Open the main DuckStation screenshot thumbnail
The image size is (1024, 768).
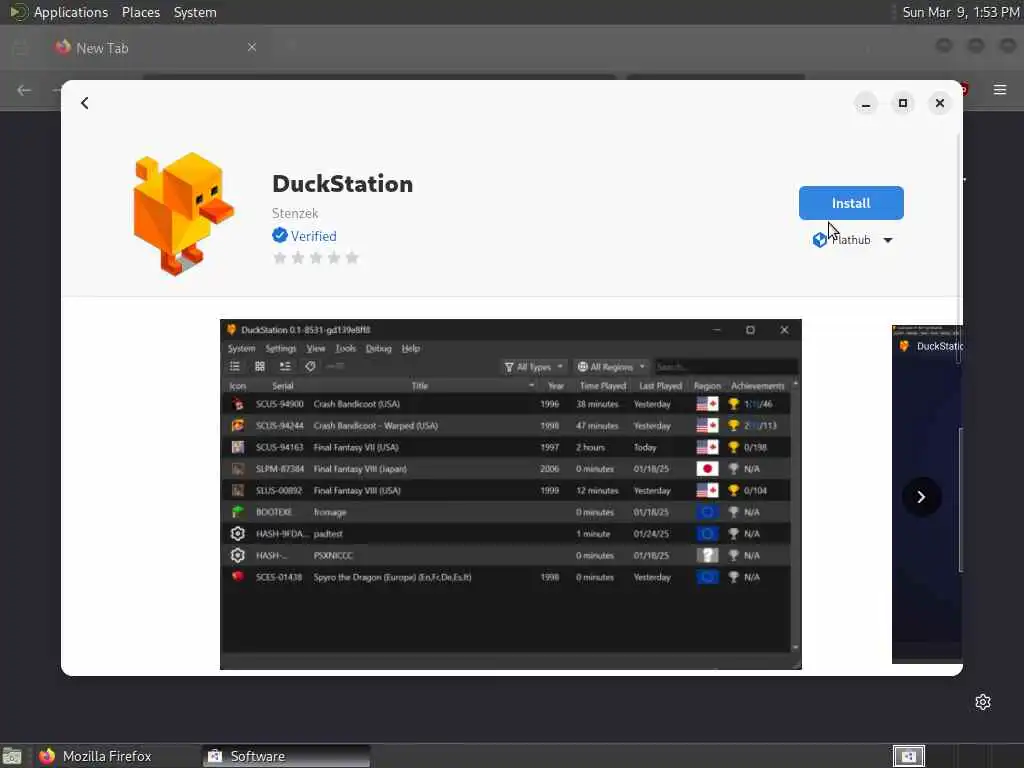(x=511, y=494)
